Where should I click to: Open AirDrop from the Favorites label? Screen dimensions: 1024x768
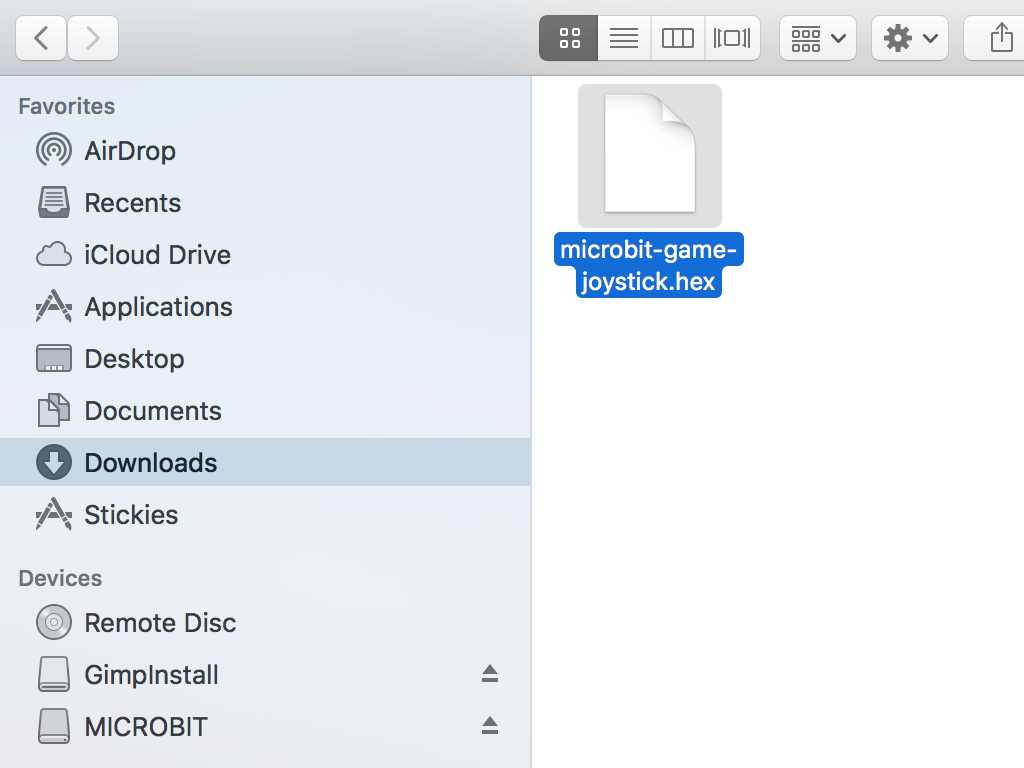(x=130, y=152)
